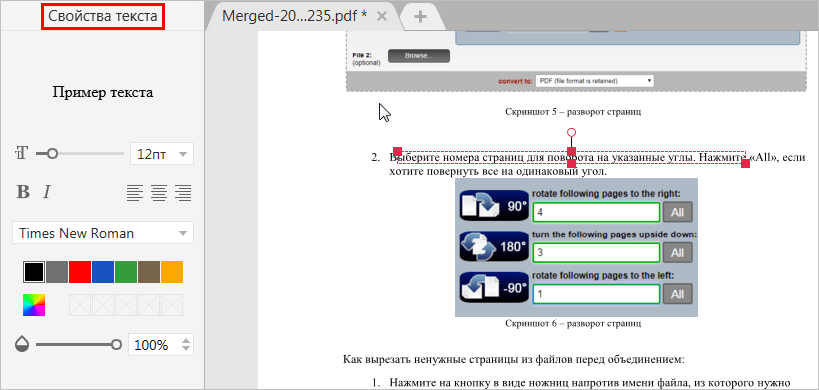The width and height of the screenshot is (819, 390).
Task: Open the rainbow custom color picker
Action: 34,305
